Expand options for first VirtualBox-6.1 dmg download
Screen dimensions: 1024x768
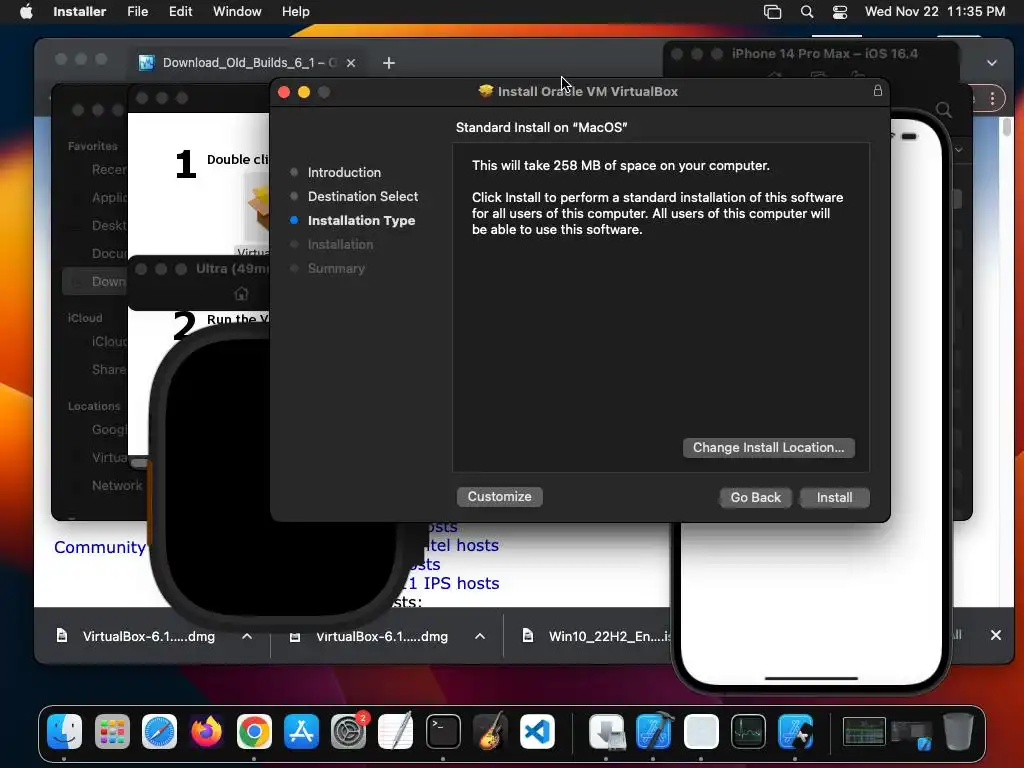(247, 636)
